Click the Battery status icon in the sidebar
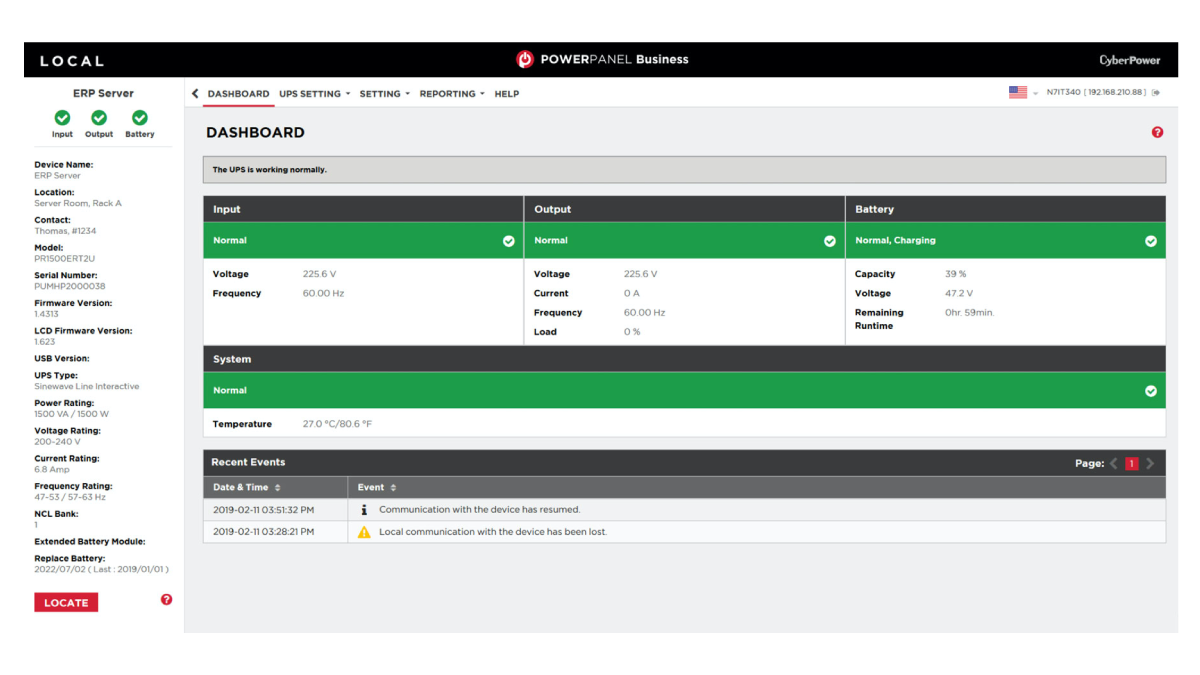 pos(139,117)
